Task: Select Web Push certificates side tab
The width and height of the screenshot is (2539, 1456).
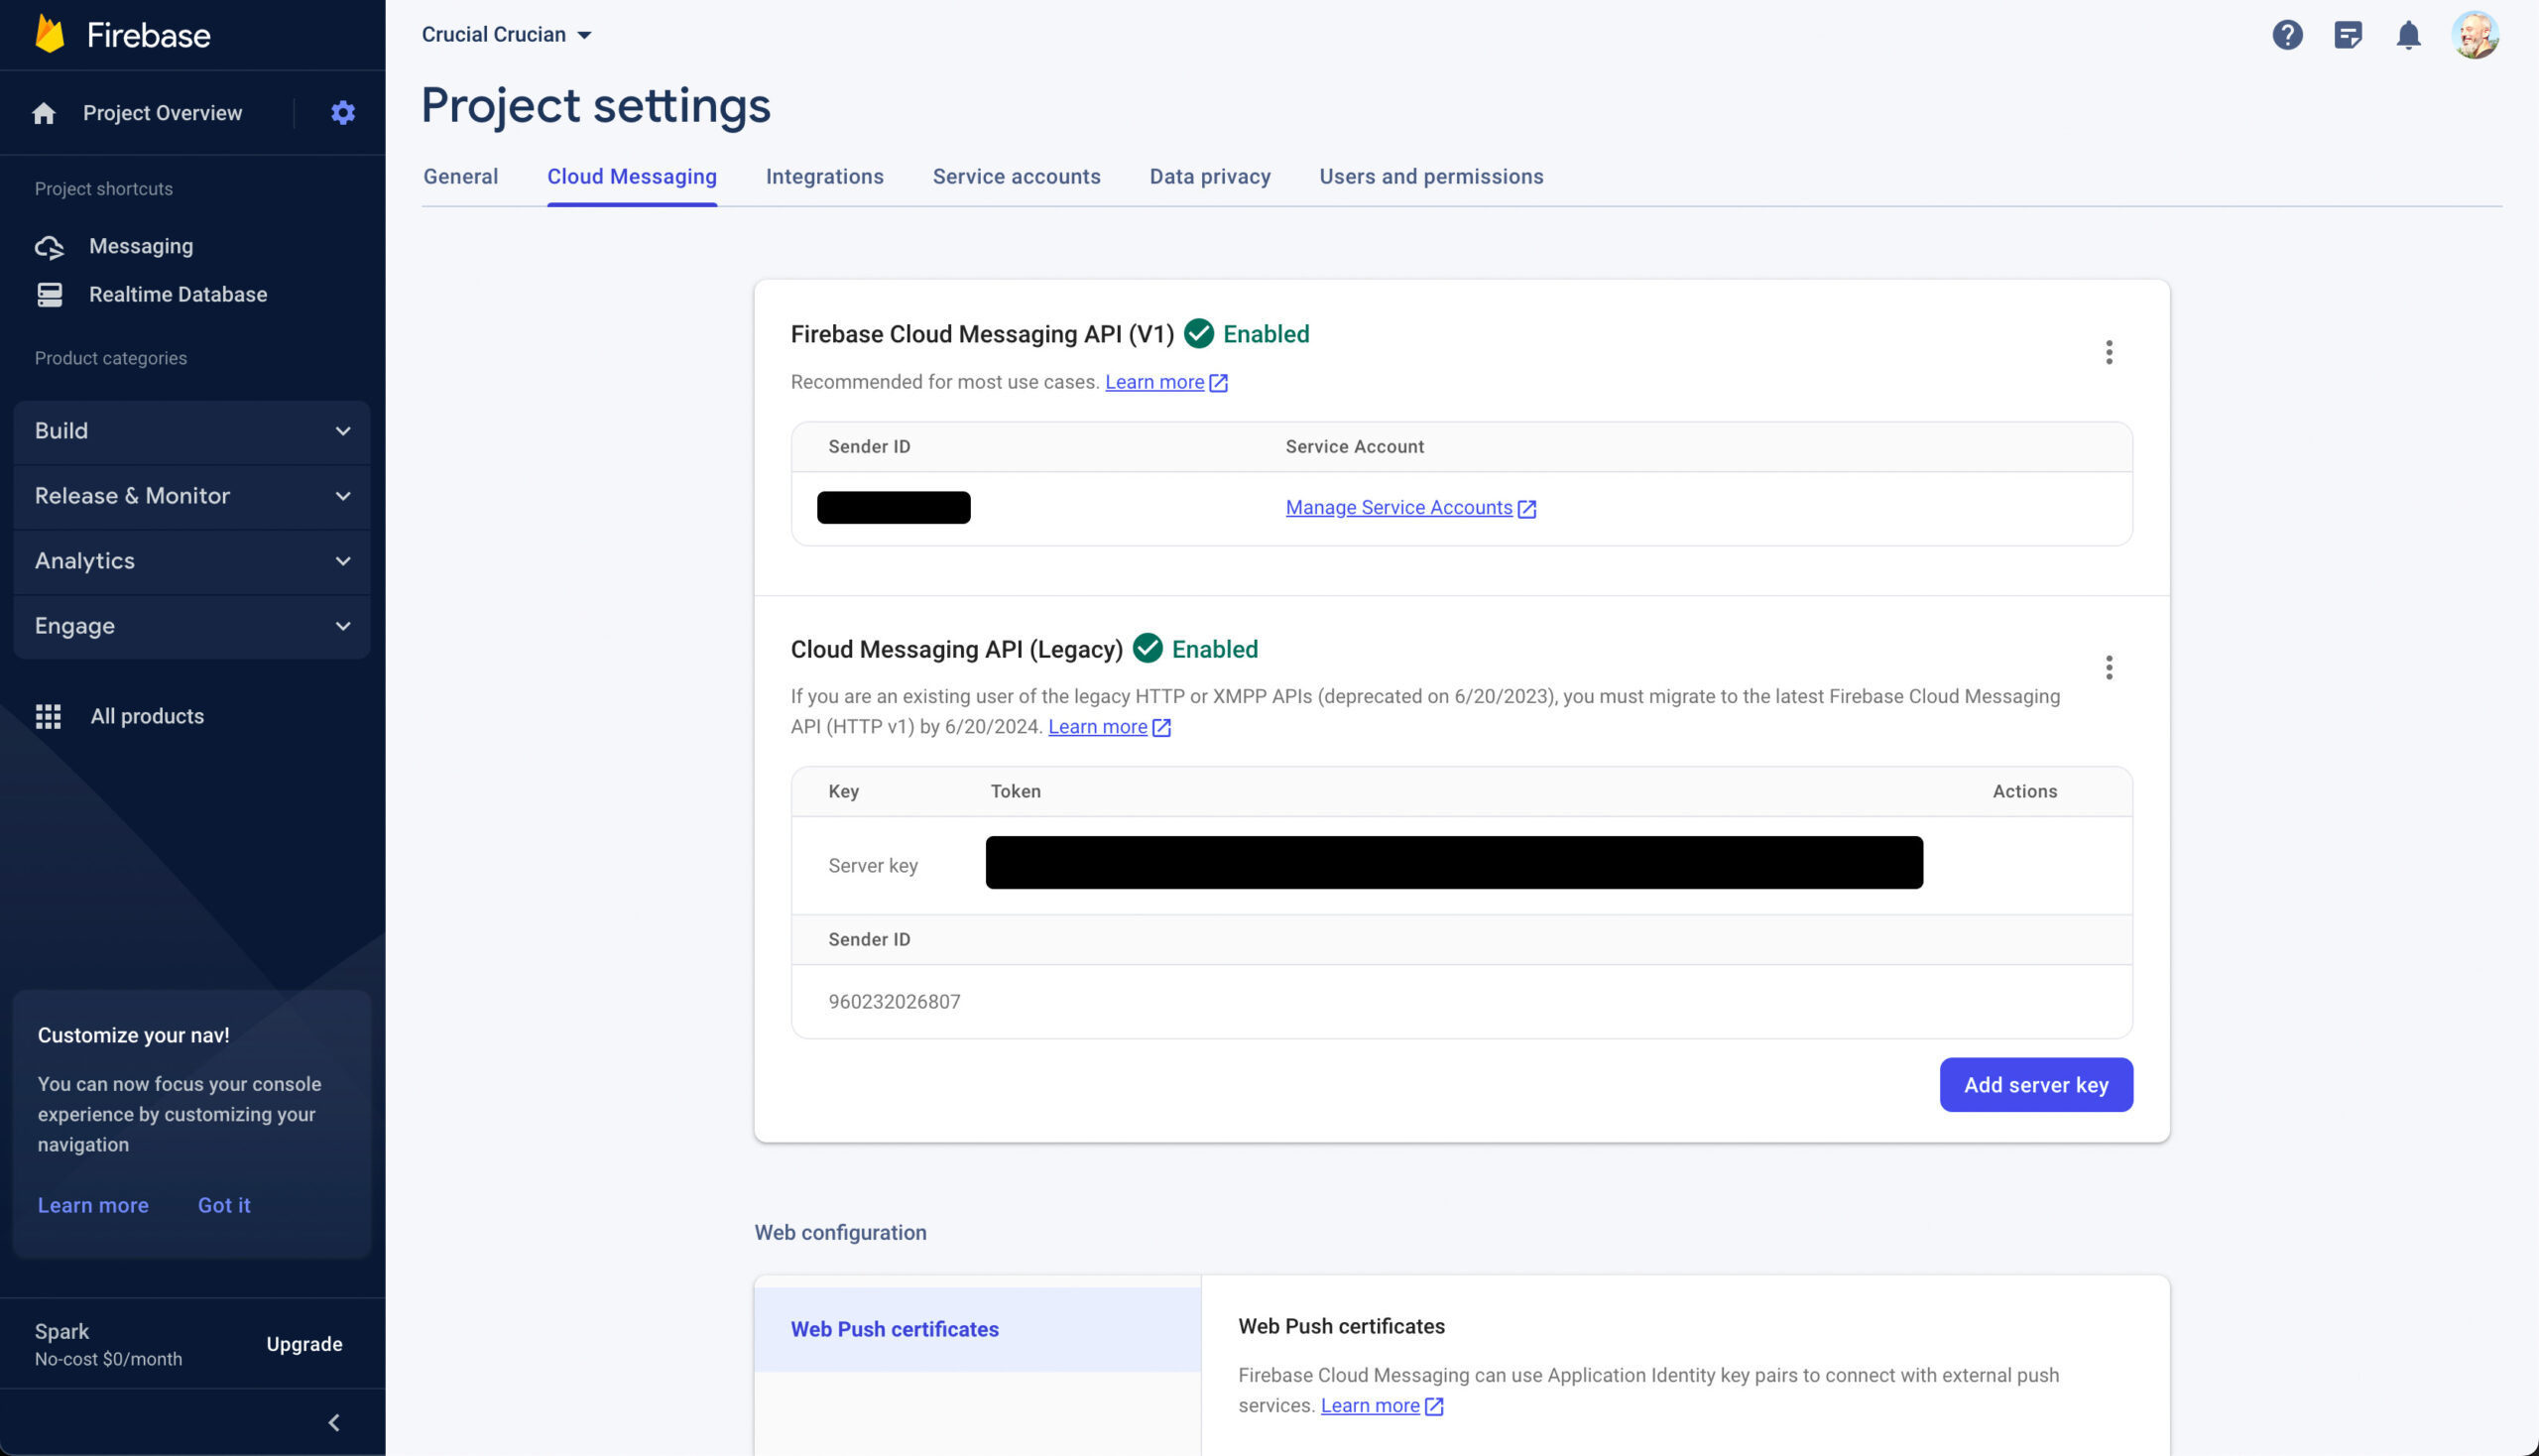Action: click(977, 1329)
